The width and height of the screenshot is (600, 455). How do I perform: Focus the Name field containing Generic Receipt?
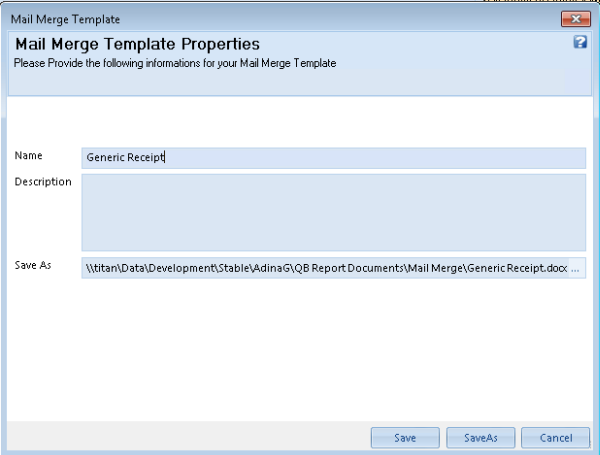(333, 158)
